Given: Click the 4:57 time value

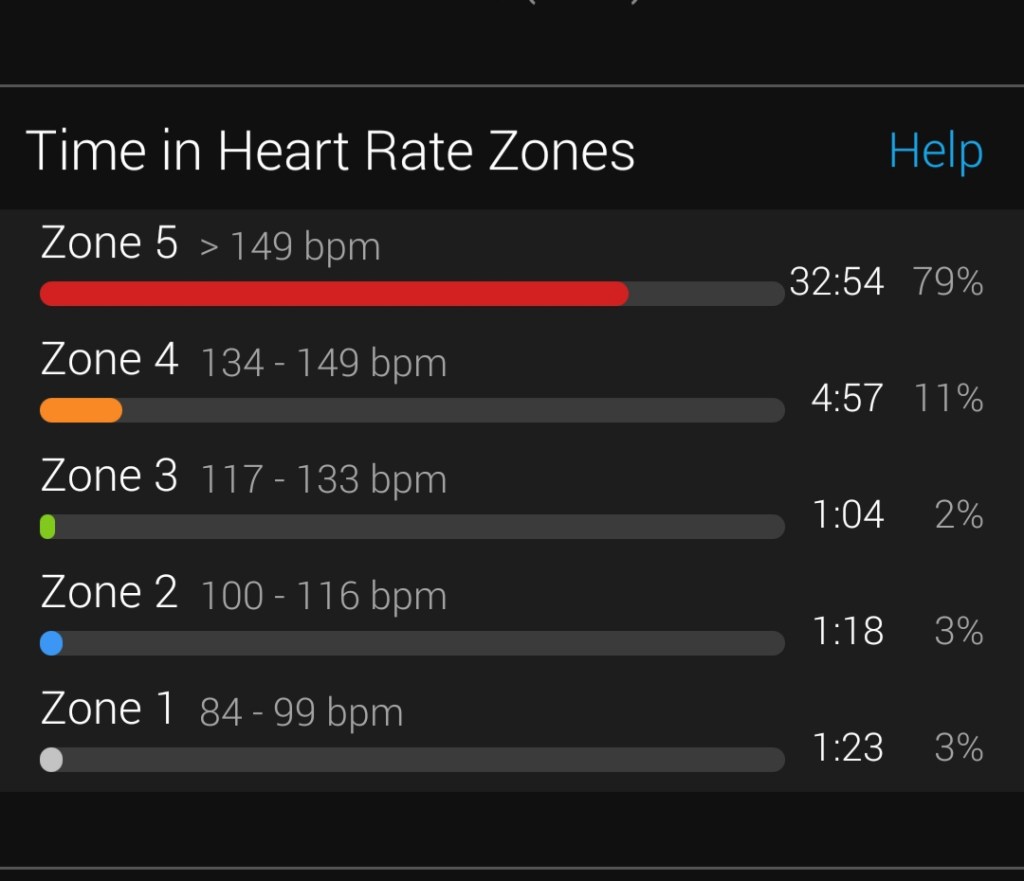Looking at the screenshot, I should tap(847, 399).
